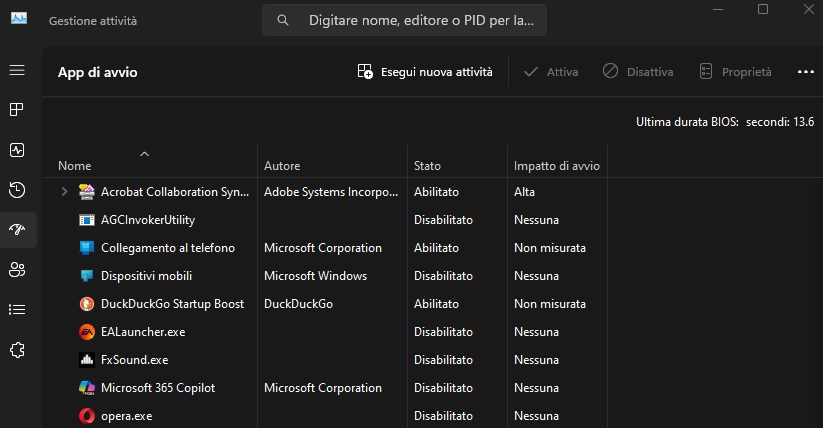823x428 pixels.
Task: Sort by Impatto di avvio column
Action: [x=557, y=166]
